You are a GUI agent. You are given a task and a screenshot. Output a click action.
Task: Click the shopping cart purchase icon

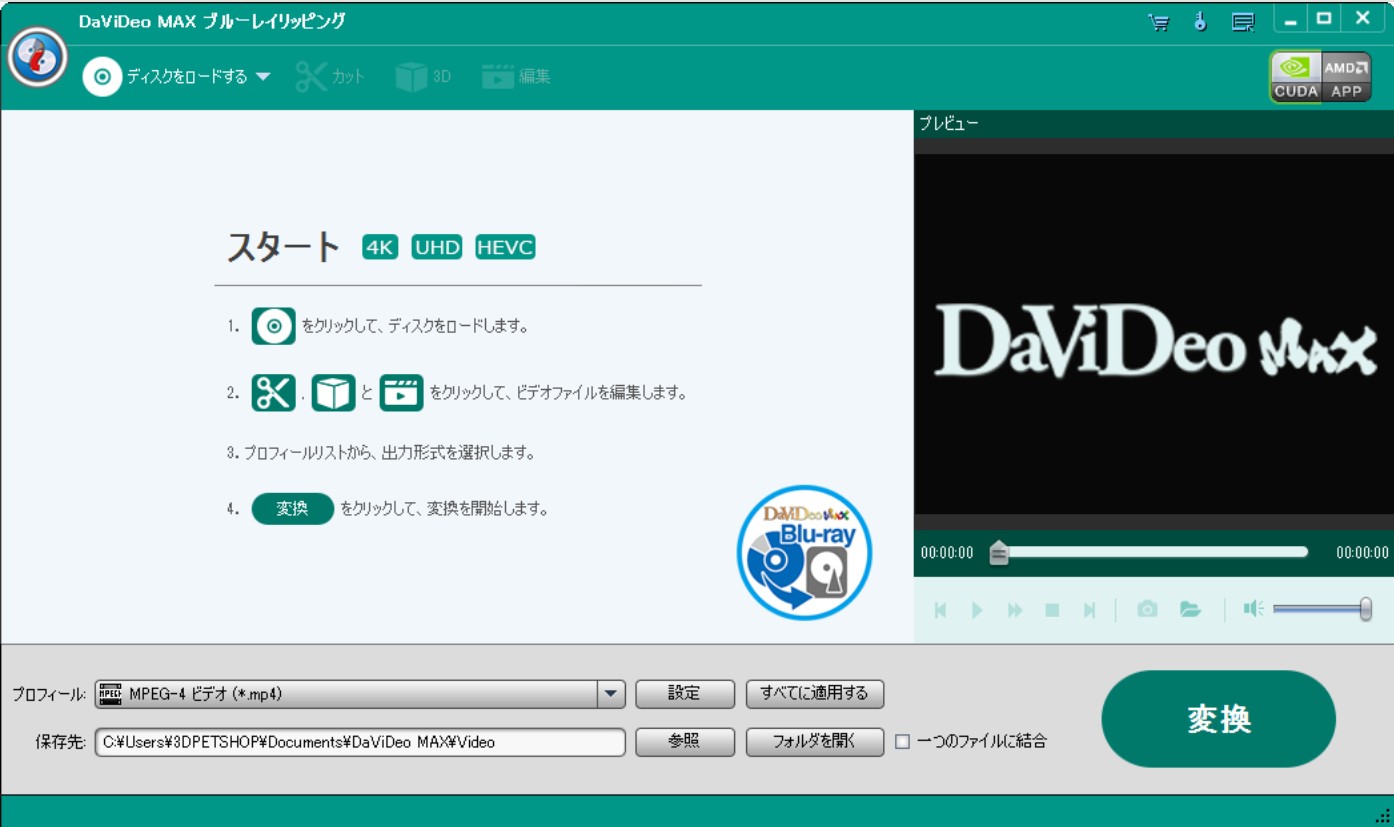pyautogui.click(x=1159, y=21)
